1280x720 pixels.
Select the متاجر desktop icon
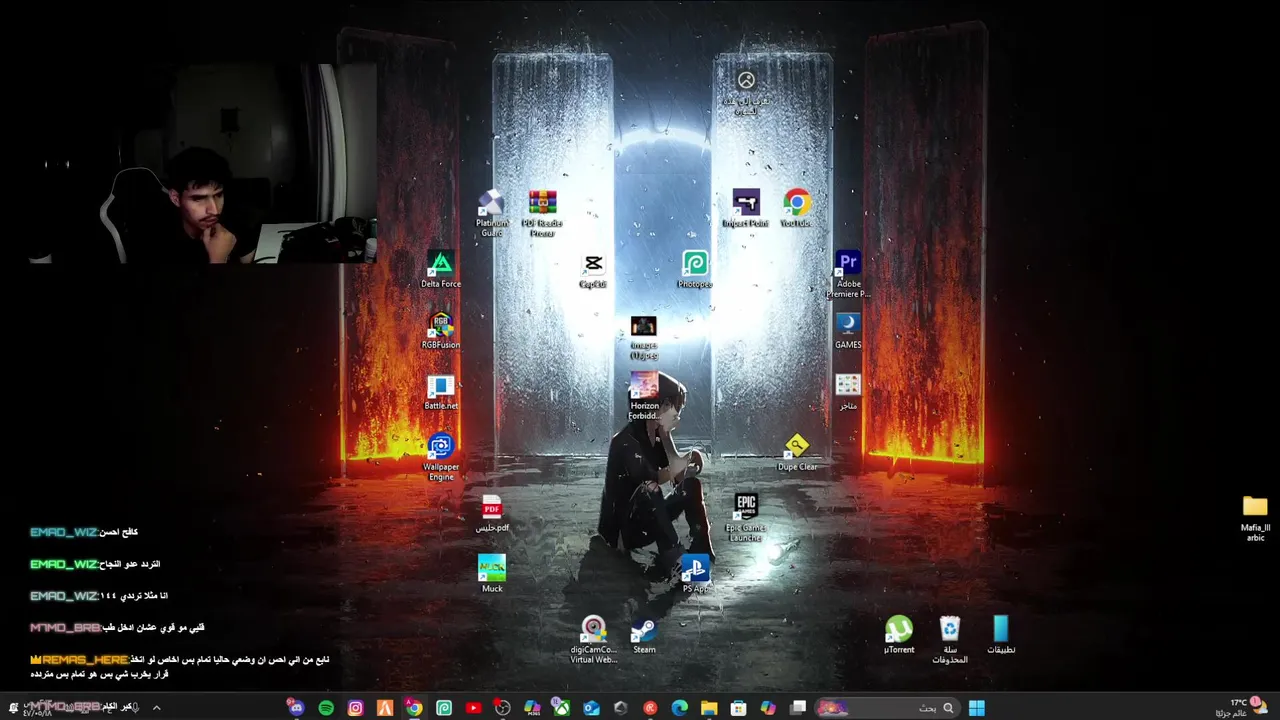pyautogui.click(x=848, y=392)
